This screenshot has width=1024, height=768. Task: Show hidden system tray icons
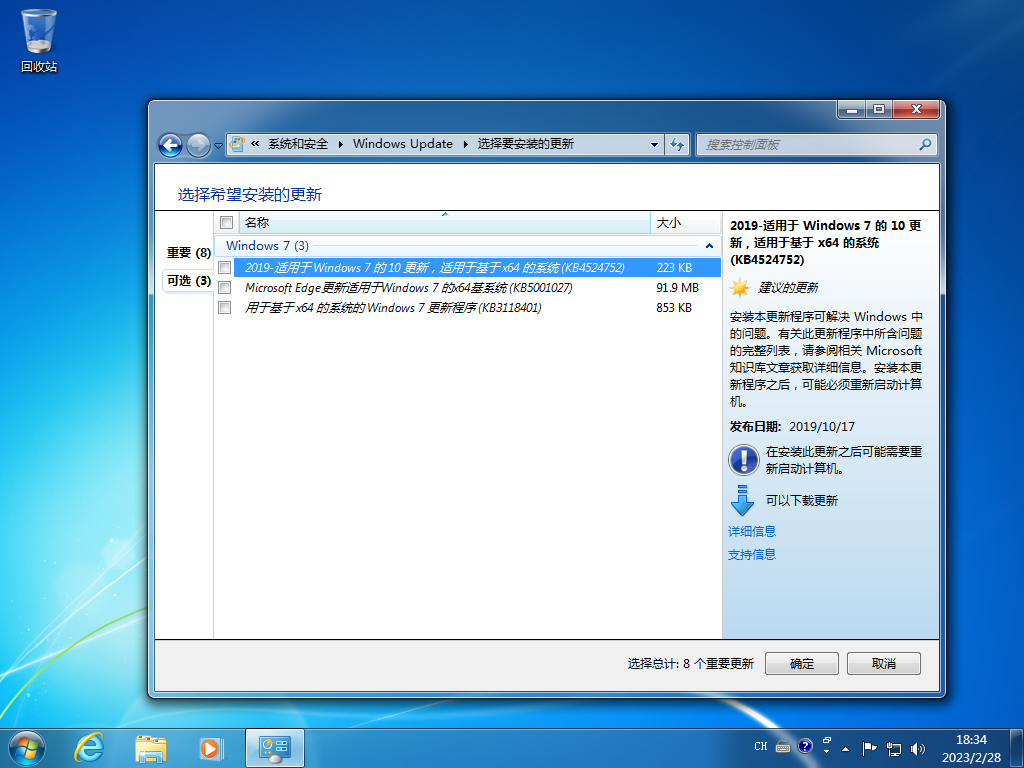click(846, 748)
